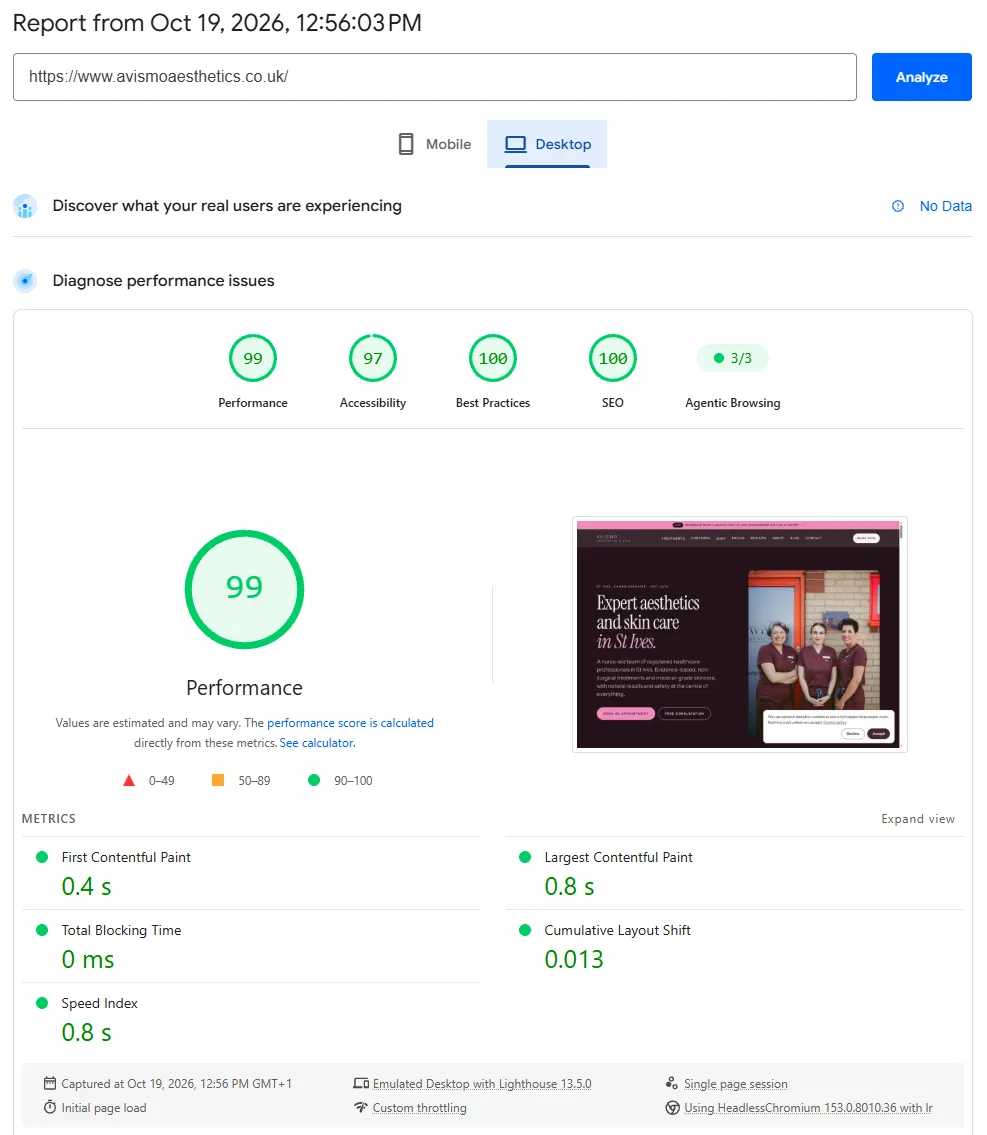The height and width of the screenshot is (1135, 987).
Task: Click the devices icon beside Emulated Desktop
Action: click(x=361, y=1084)
